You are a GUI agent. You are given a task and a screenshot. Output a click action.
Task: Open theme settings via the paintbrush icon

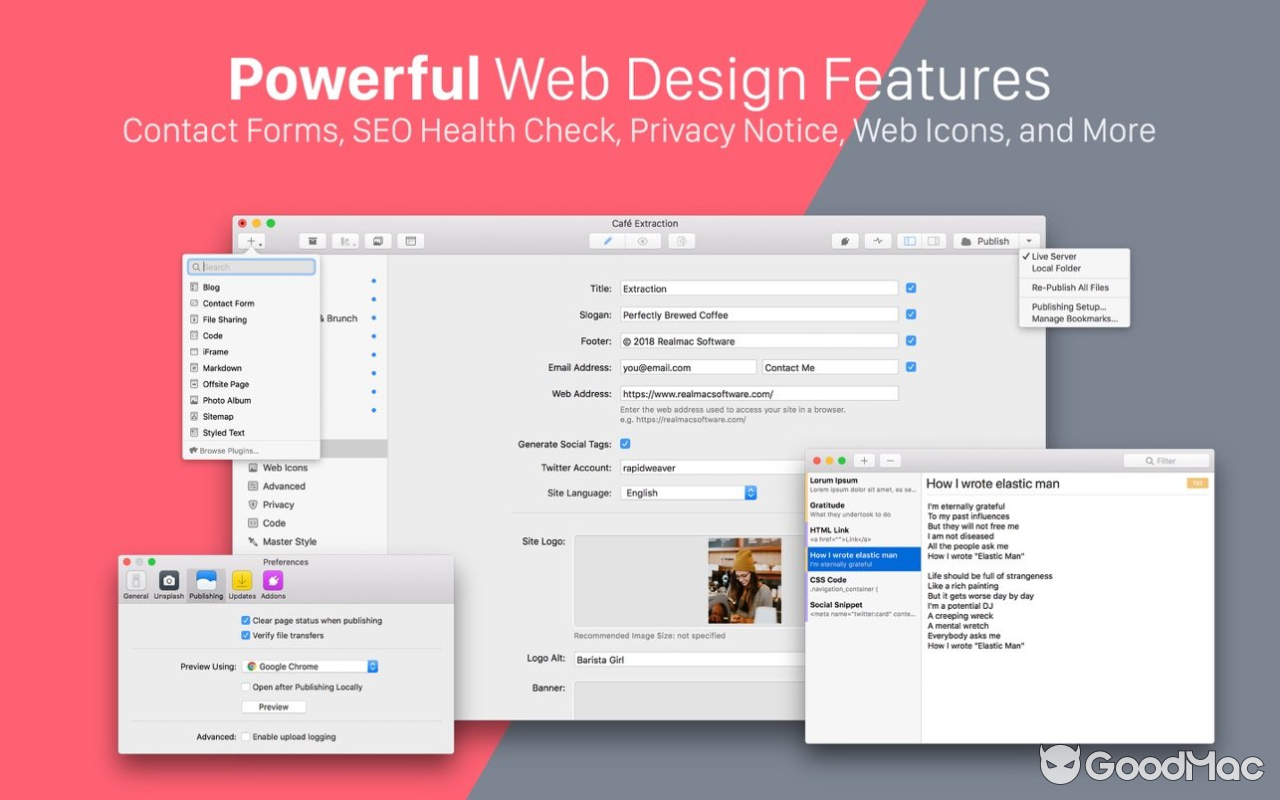point(843,240)
